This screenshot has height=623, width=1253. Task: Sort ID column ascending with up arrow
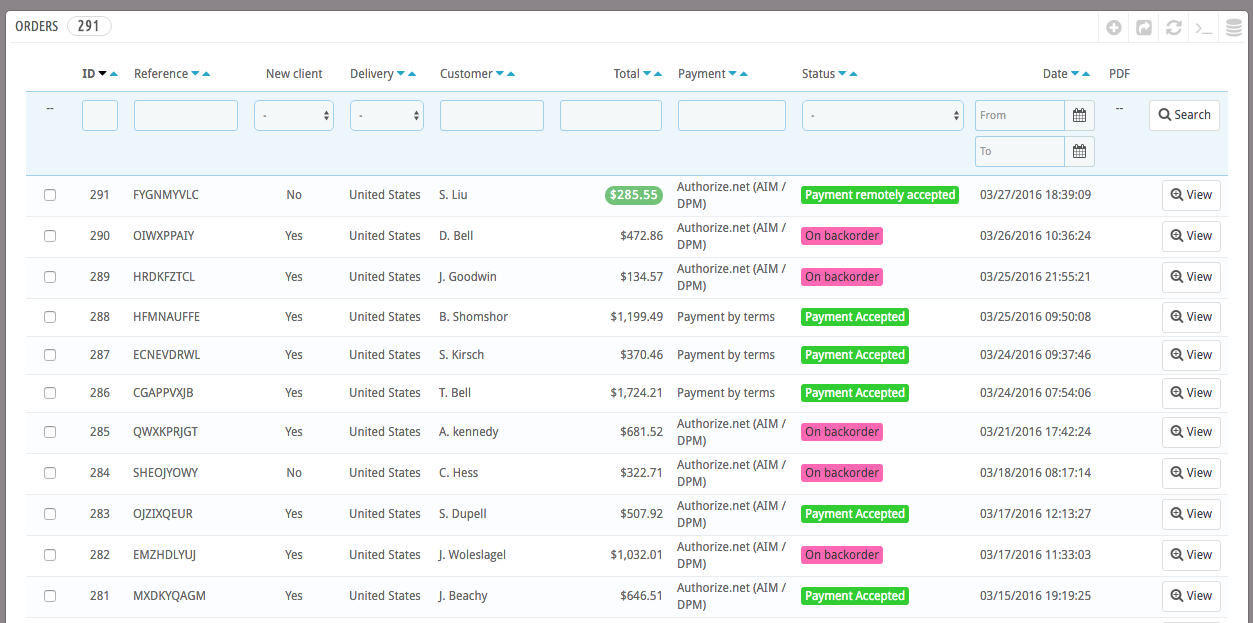tap(114, 74)
